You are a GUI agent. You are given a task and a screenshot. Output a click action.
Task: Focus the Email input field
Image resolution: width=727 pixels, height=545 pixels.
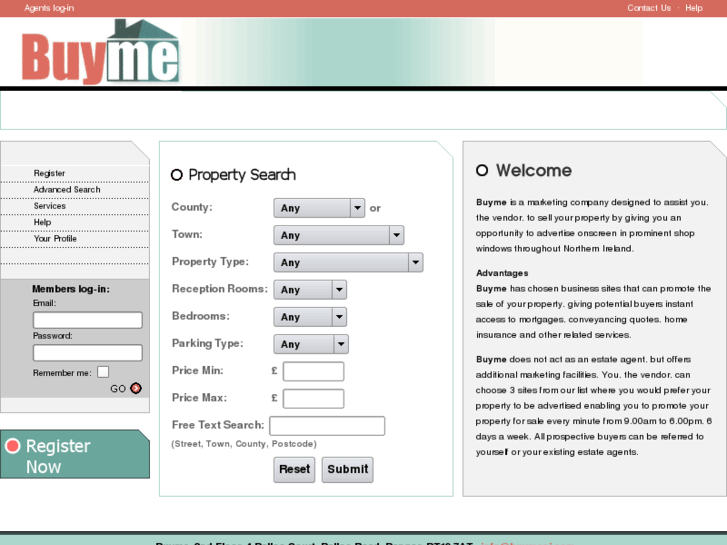pyautogui.click(x=88, y=320)
